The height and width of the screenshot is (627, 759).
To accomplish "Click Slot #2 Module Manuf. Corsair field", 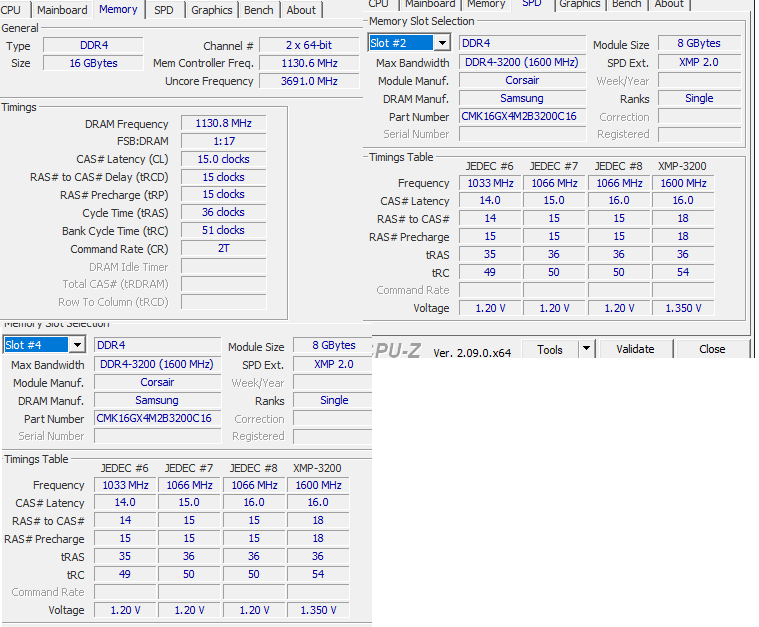I will click(x=522, y=80).
